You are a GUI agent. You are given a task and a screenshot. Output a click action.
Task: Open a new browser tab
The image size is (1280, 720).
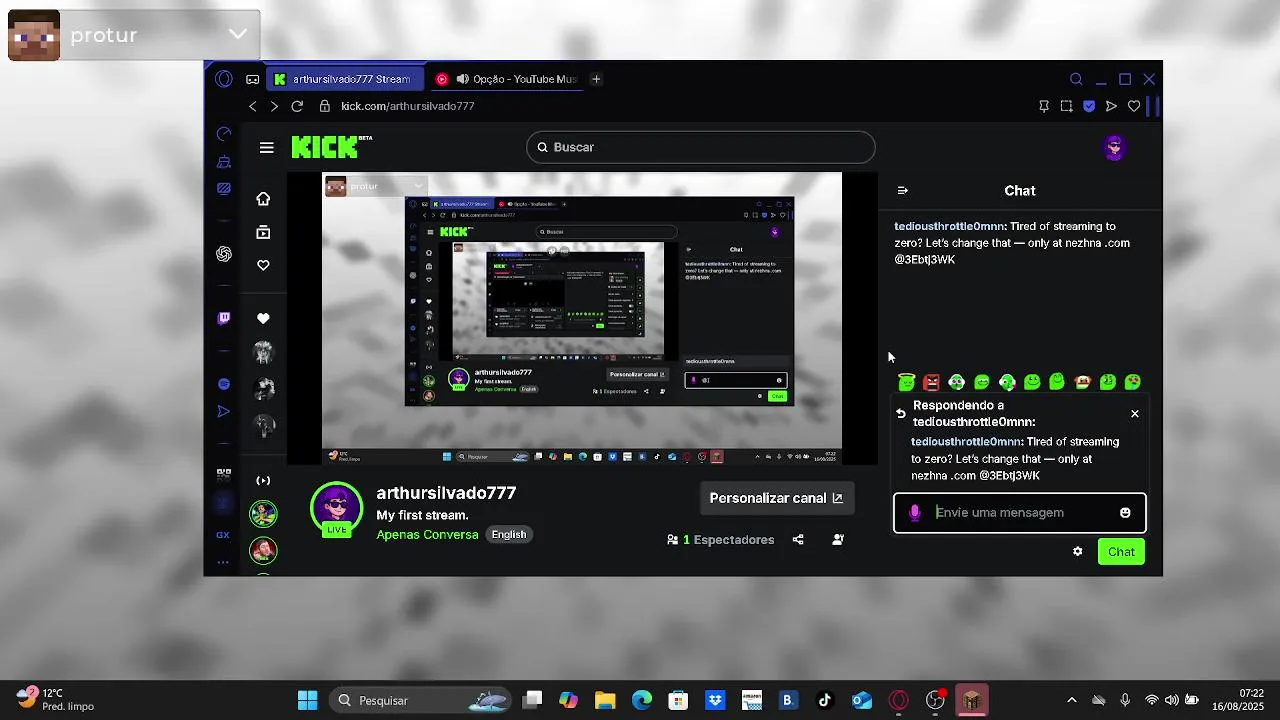(596, 79)
